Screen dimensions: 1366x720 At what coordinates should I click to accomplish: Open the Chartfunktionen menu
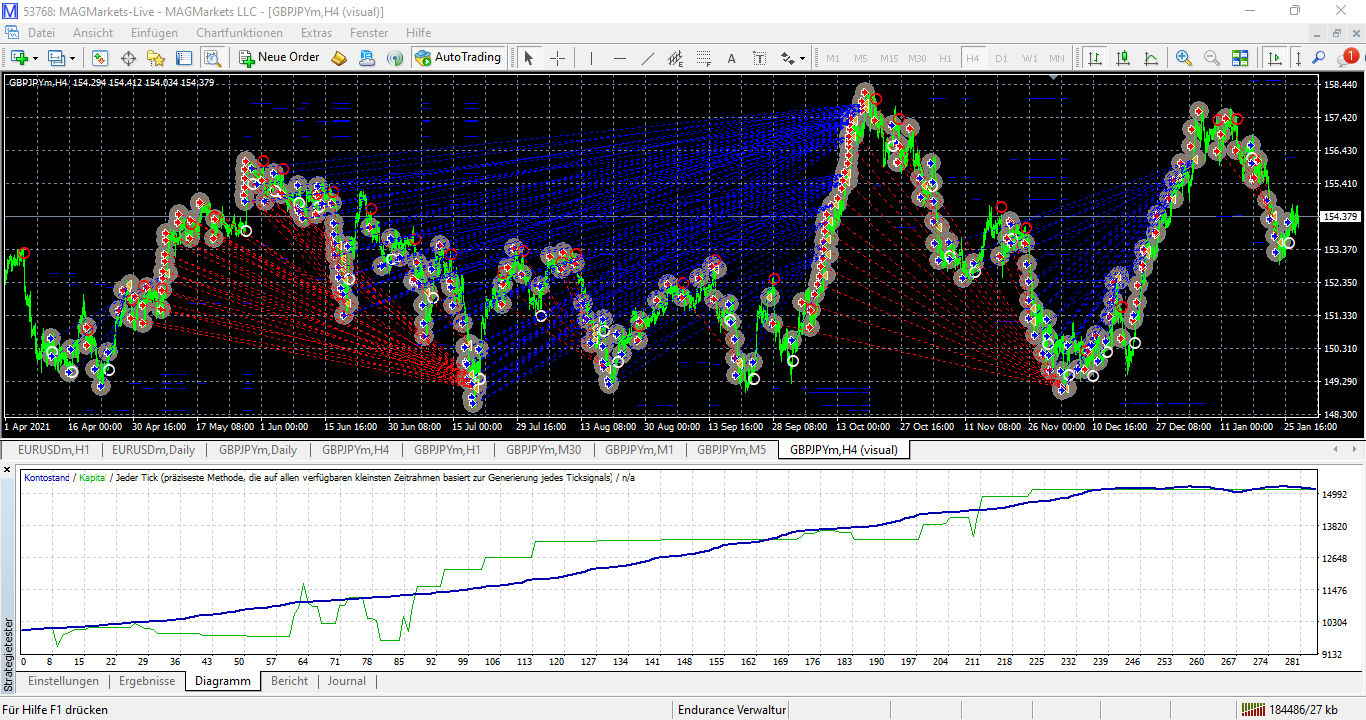click(x=239, y=33)
